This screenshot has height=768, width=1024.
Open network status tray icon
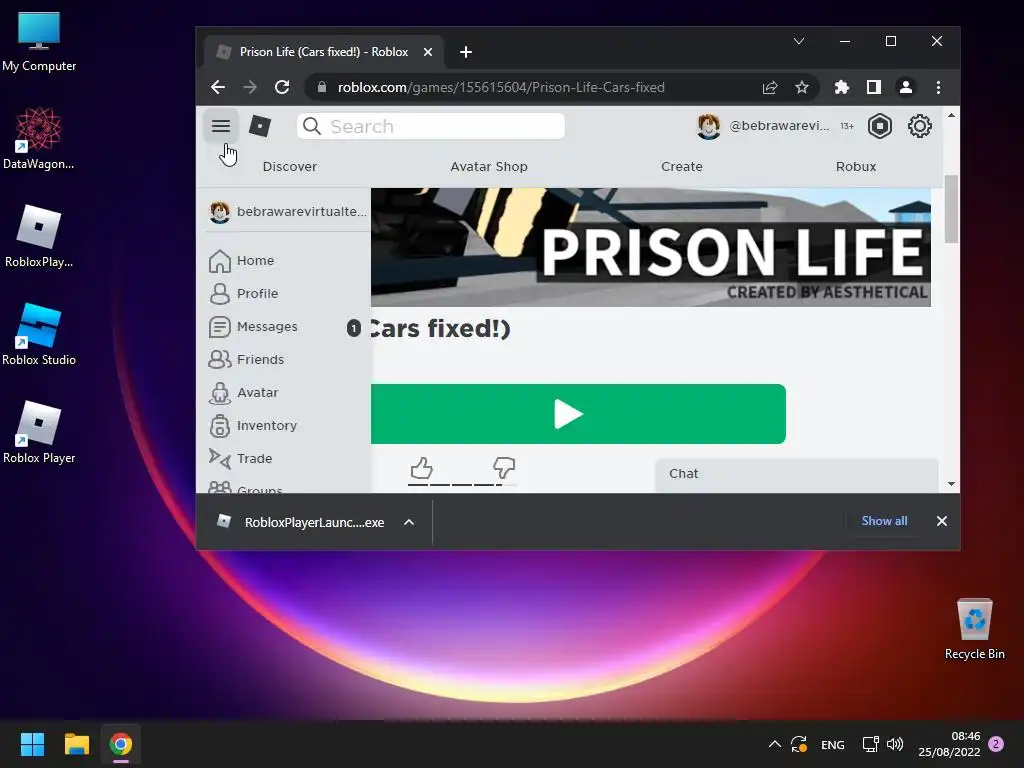(x=870, y=744)
